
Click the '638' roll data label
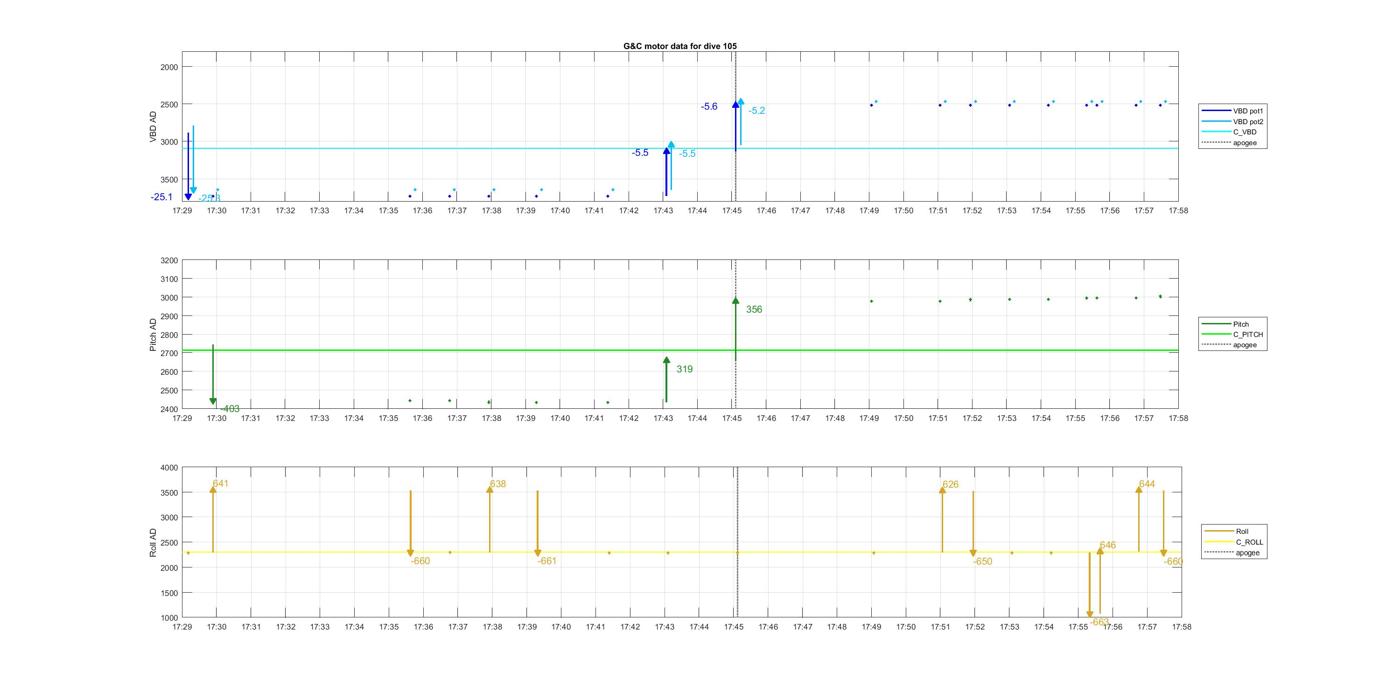pyautogui.click(x=497, y=484)
